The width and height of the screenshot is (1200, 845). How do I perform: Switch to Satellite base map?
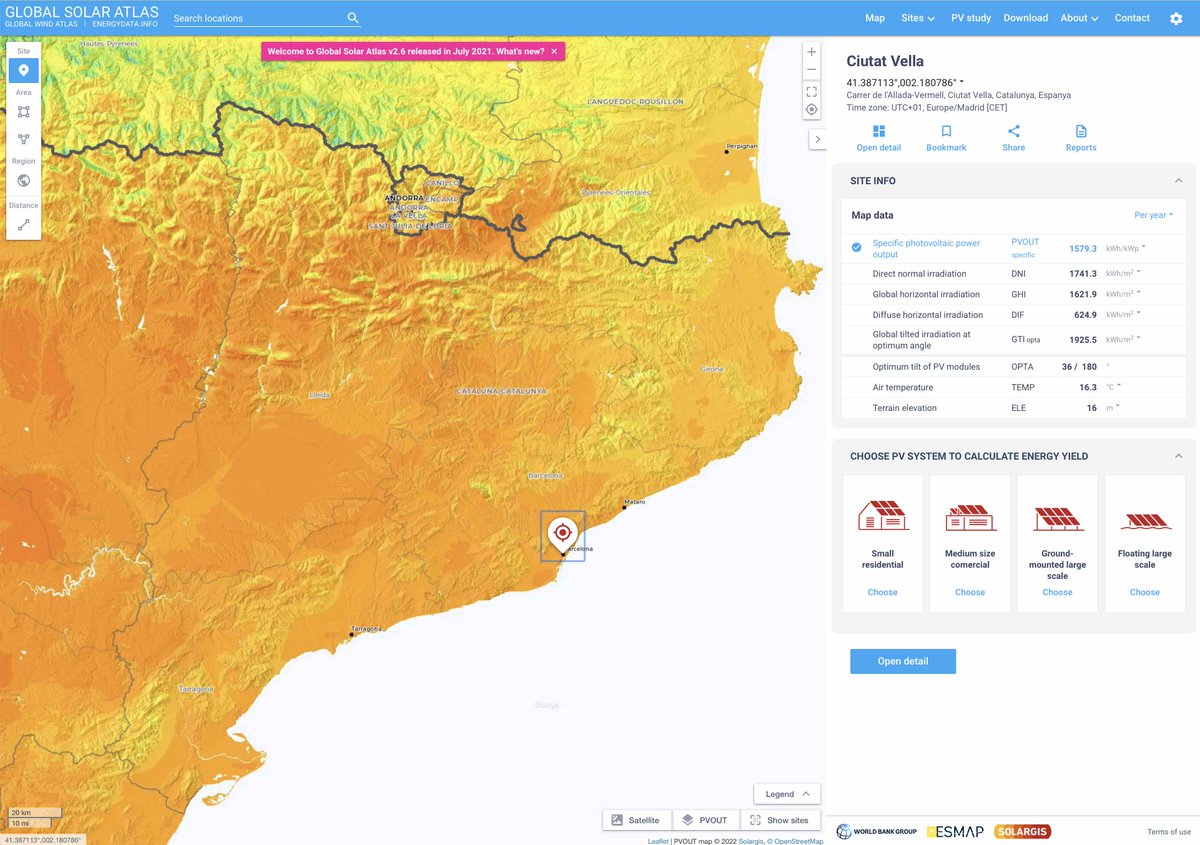point(637,820)
